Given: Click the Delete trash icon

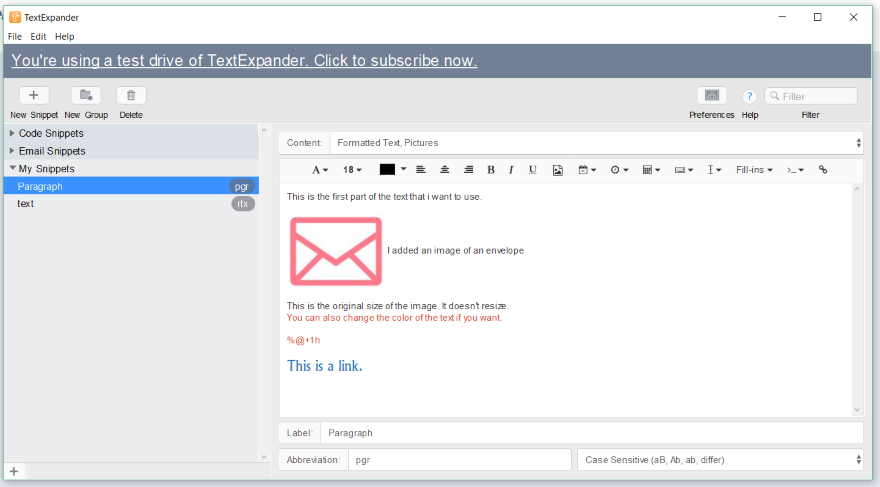Looking at the screenshot, I should click(131, 95).
